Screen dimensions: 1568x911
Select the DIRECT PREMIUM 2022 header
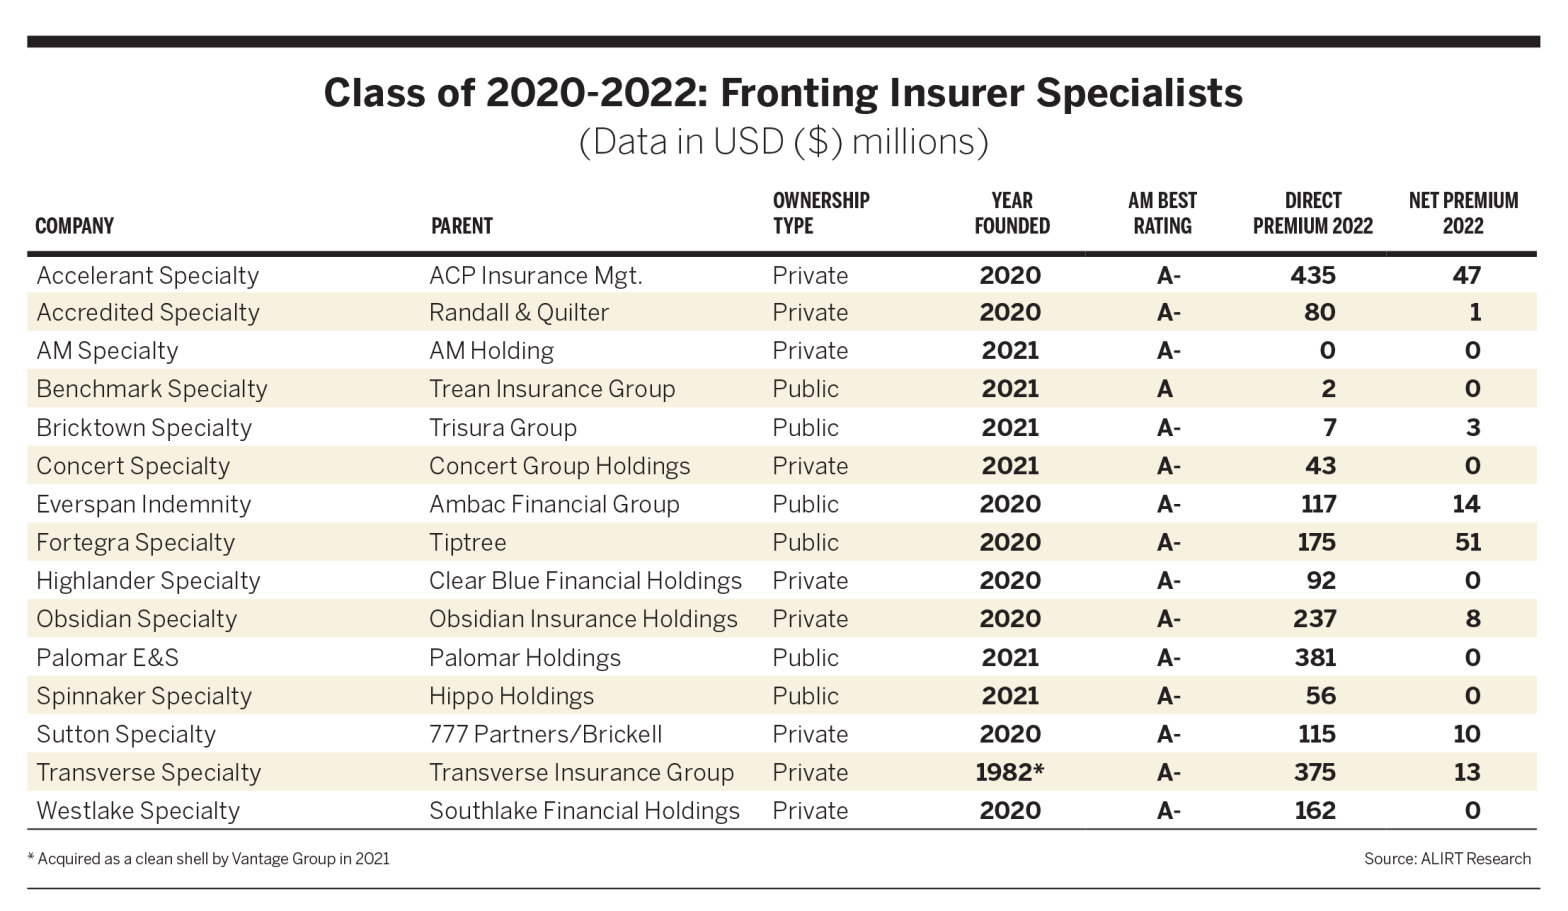pyautogui.click(x=1312, y=213)
